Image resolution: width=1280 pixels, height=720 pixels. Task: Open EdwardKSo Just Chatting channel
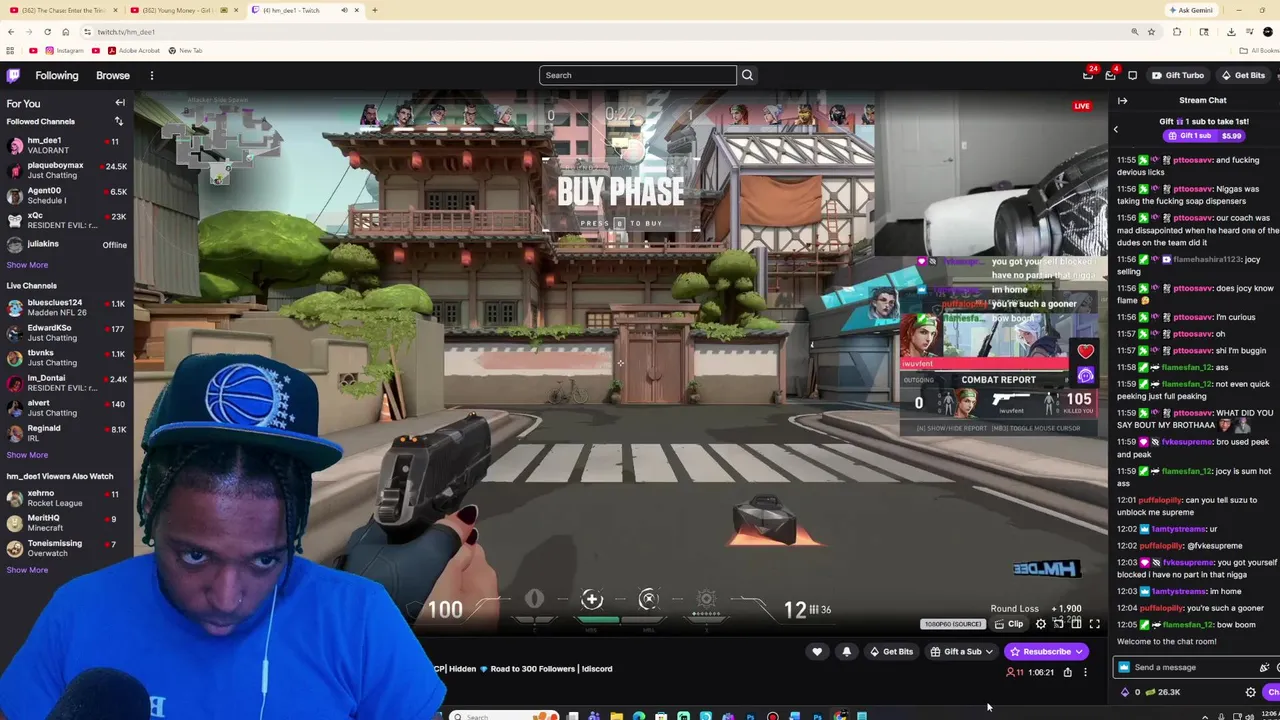pos(66,332)
